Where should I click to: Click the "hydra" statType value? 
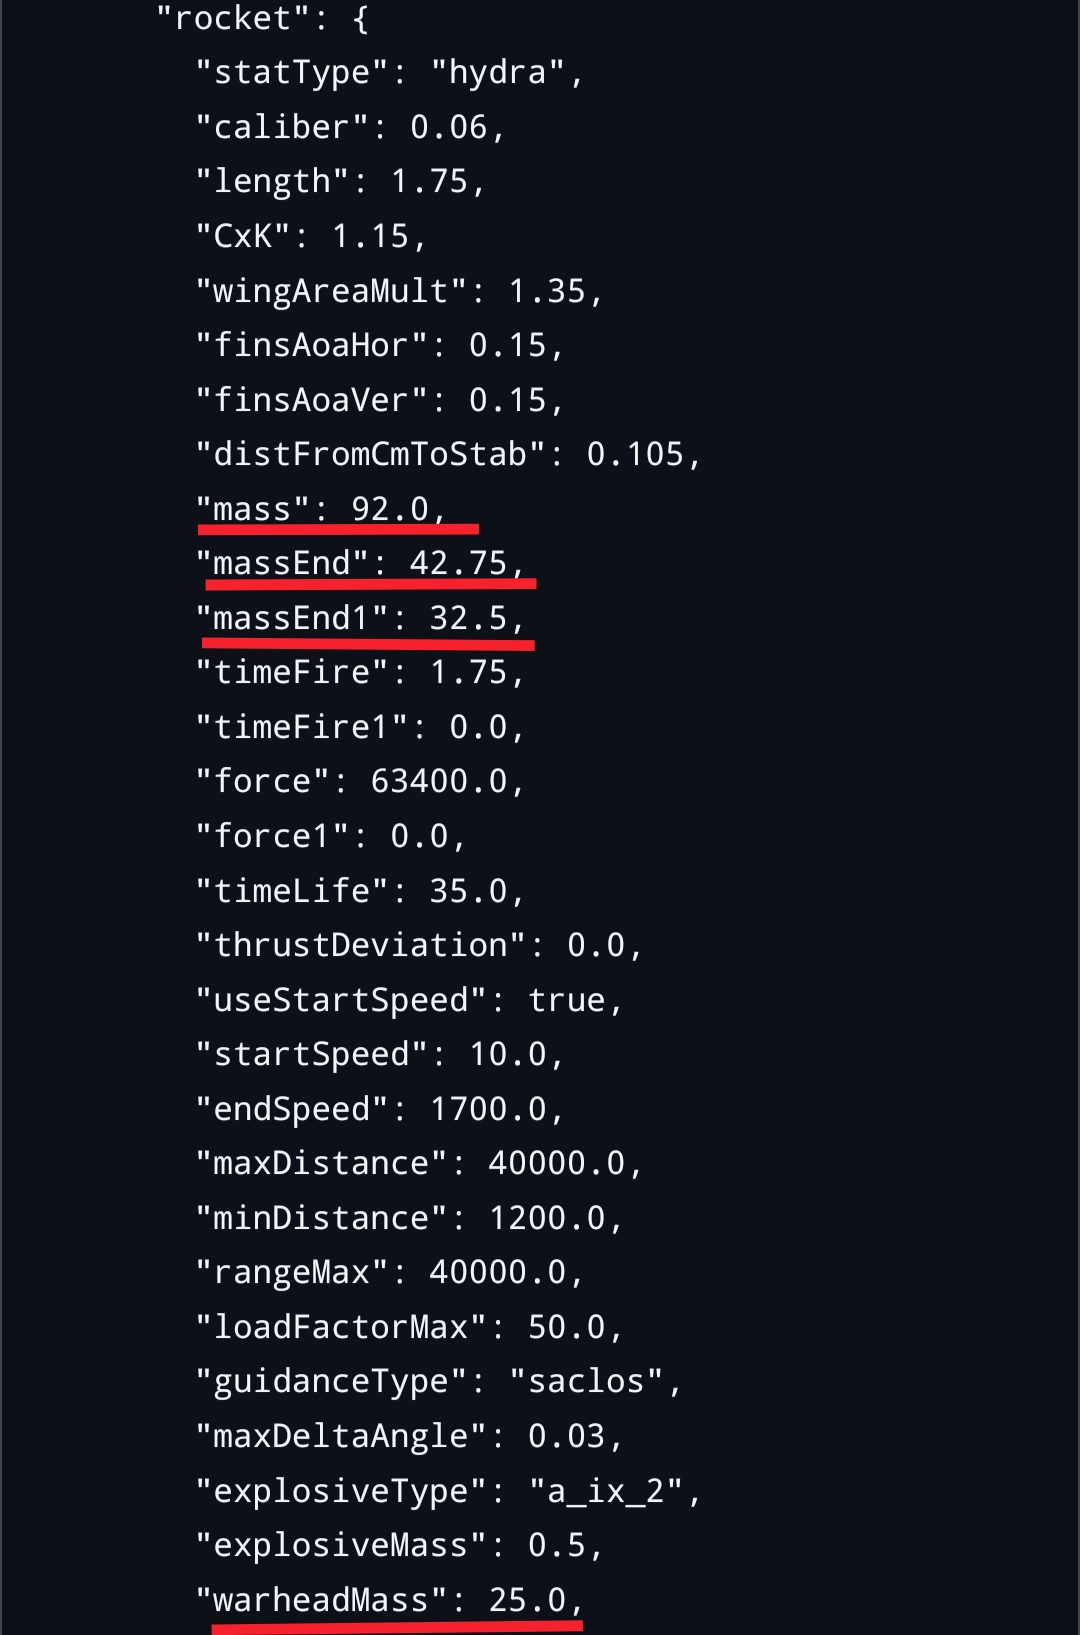point(497,73)
